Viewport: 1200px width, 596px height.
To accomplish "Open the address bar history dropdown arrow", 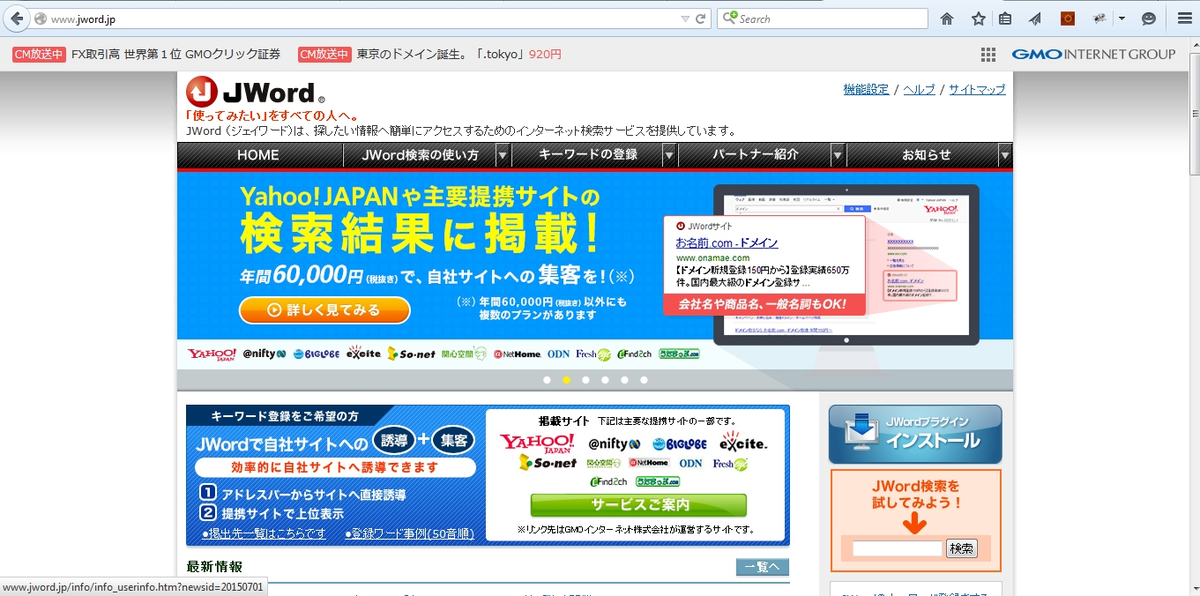I will pos(685,18).
